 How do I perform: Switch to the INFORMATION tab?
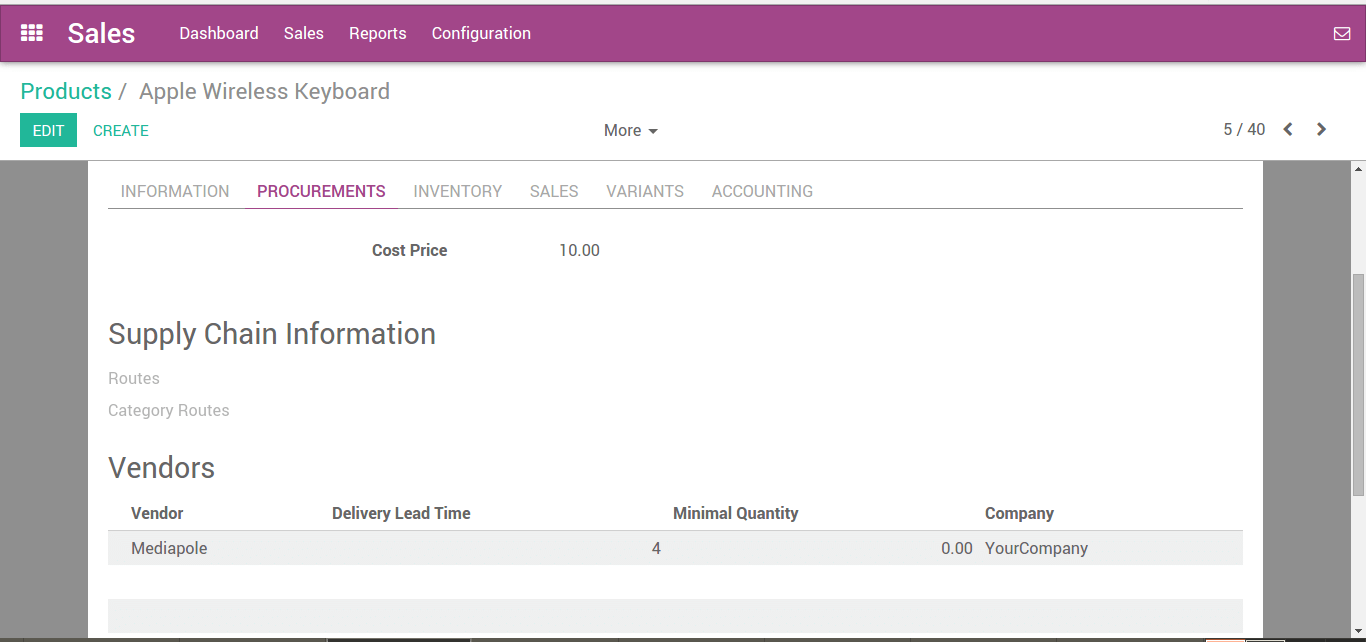(x=175, y=191)
